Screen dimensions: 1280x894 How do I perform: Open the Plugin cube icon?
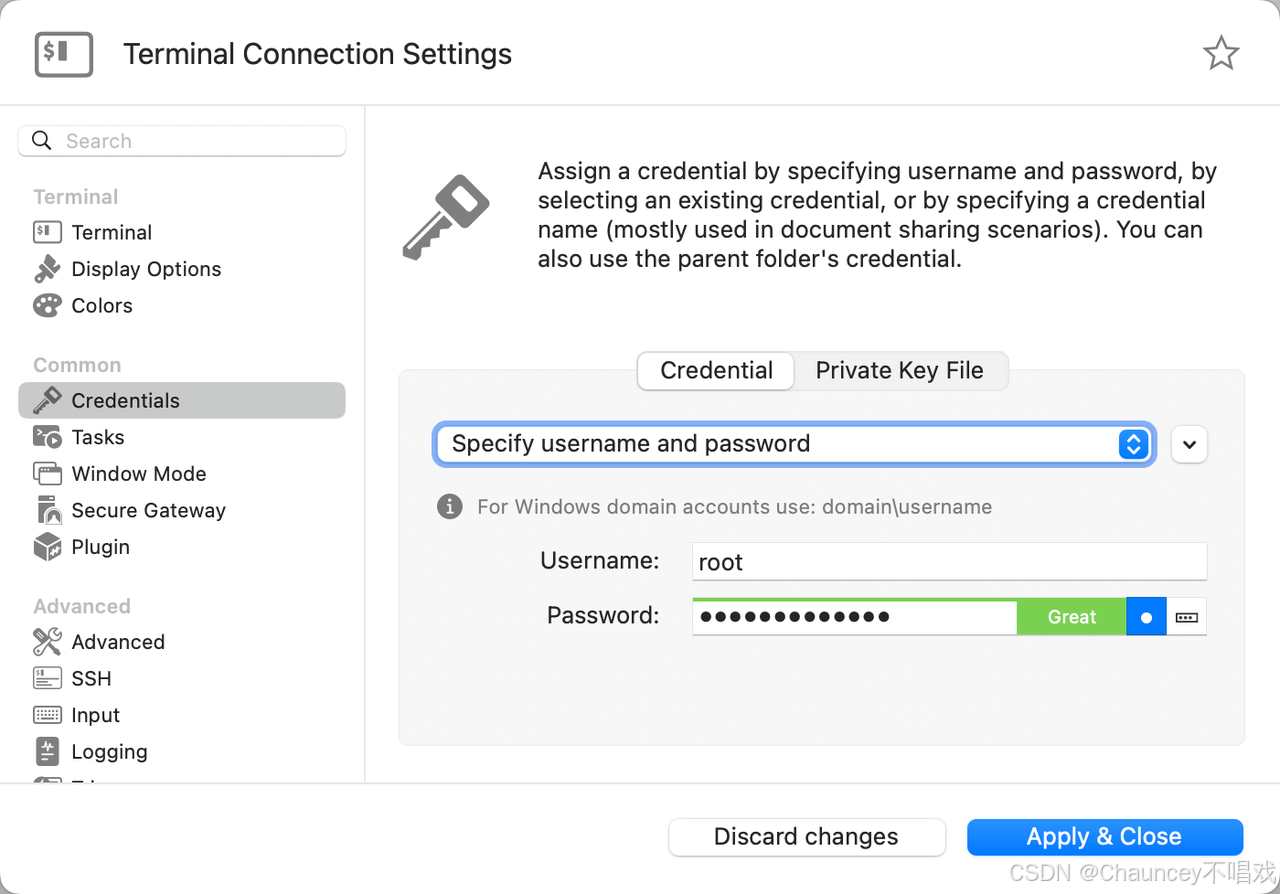(x=47, y=547)
